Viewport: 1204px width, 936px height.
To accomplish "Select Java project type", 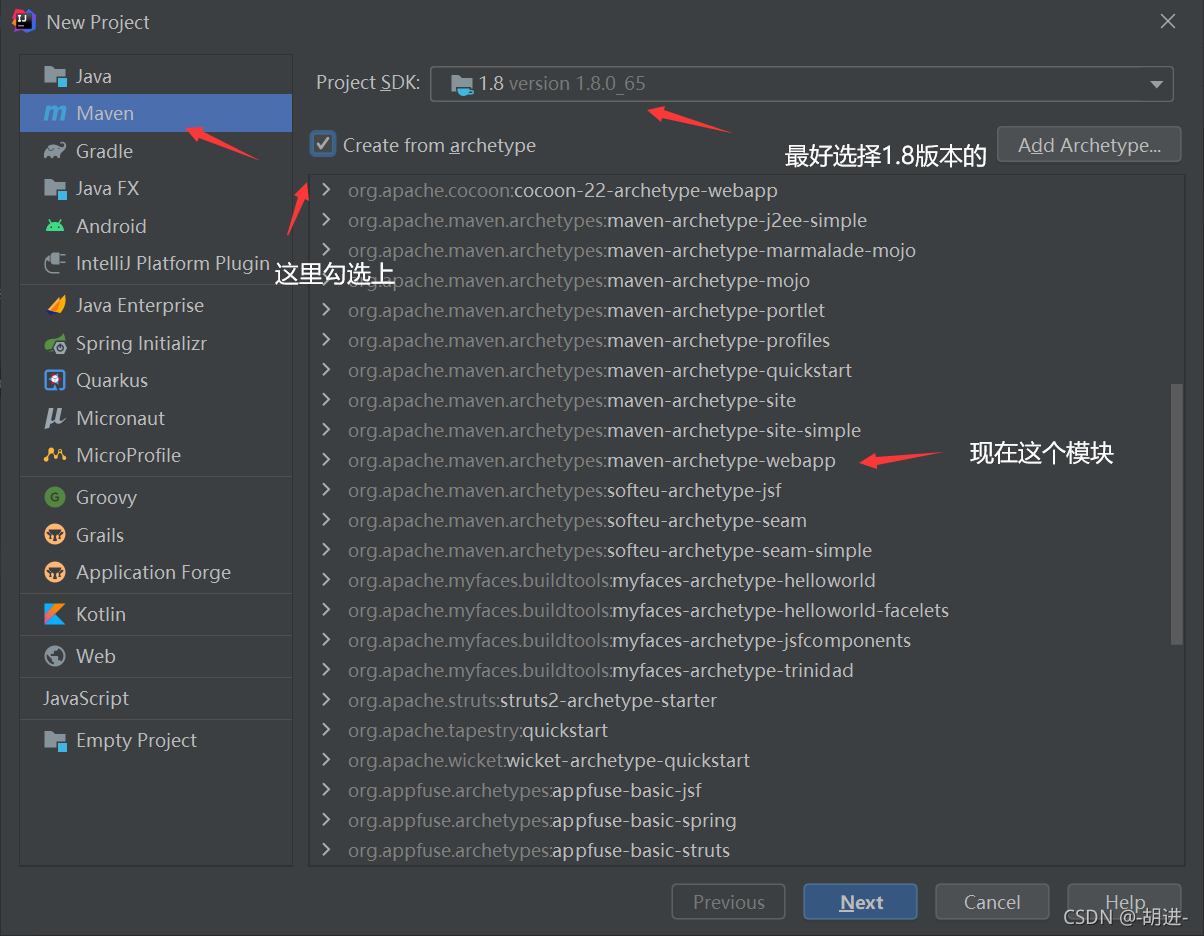I will tap(156, 76).
